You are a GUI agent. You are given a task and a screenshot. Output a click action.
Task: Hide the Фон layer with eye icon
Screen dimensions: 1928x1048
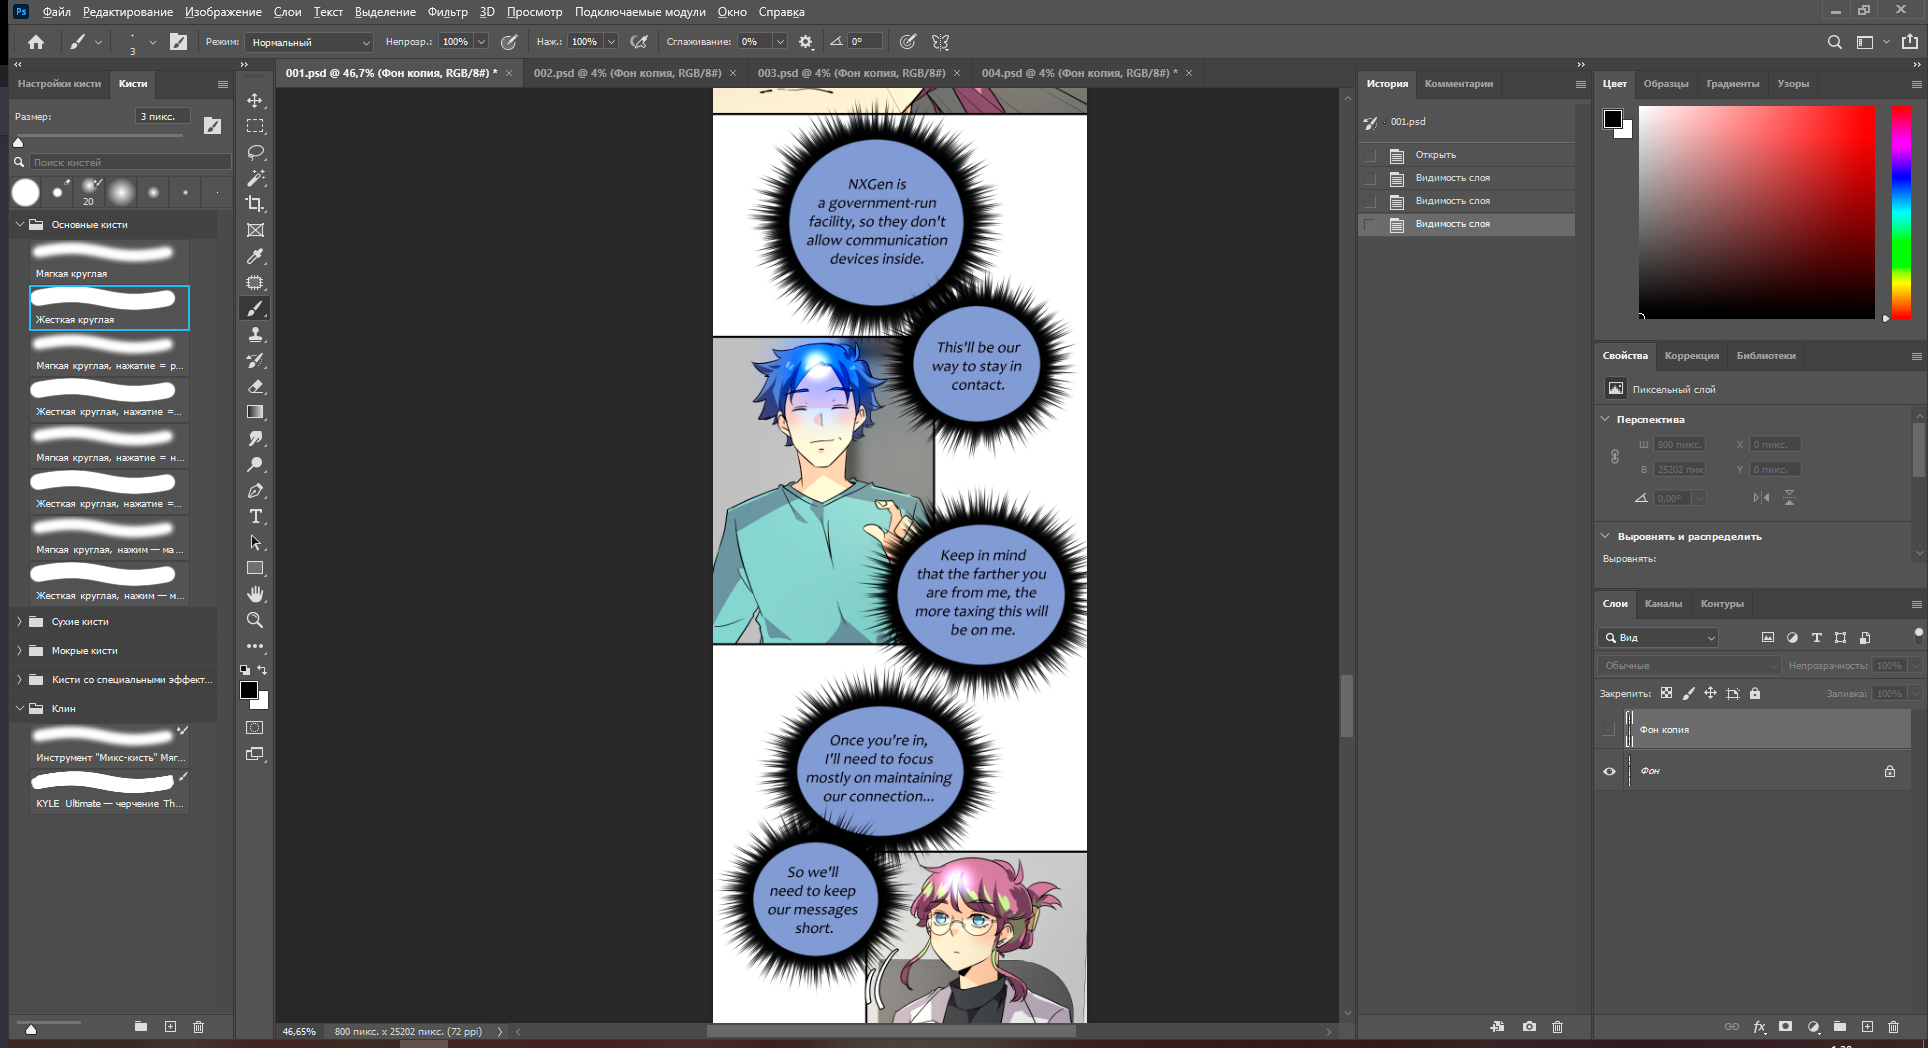[x=1608, y=771]
